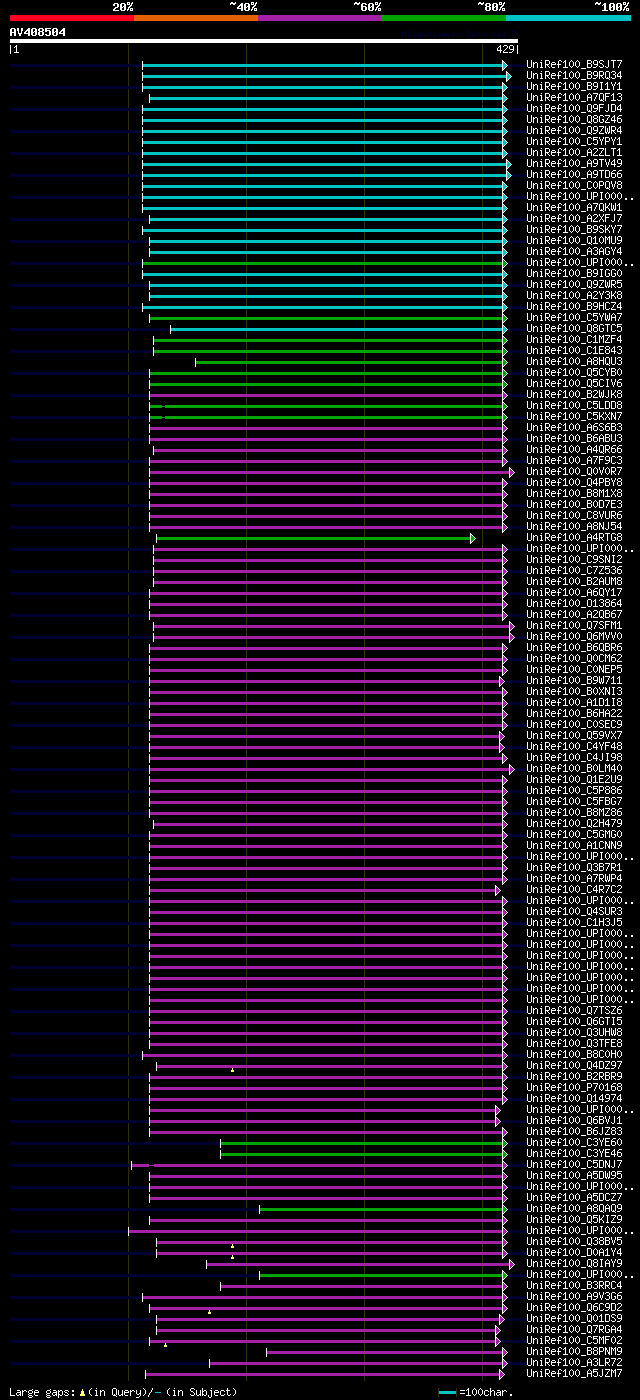Click the short green alignment bar for A4RTG8
Image resolution: width=640 pixels, height=1400 pixels.
pyautogui.click(x=315, y=538)
